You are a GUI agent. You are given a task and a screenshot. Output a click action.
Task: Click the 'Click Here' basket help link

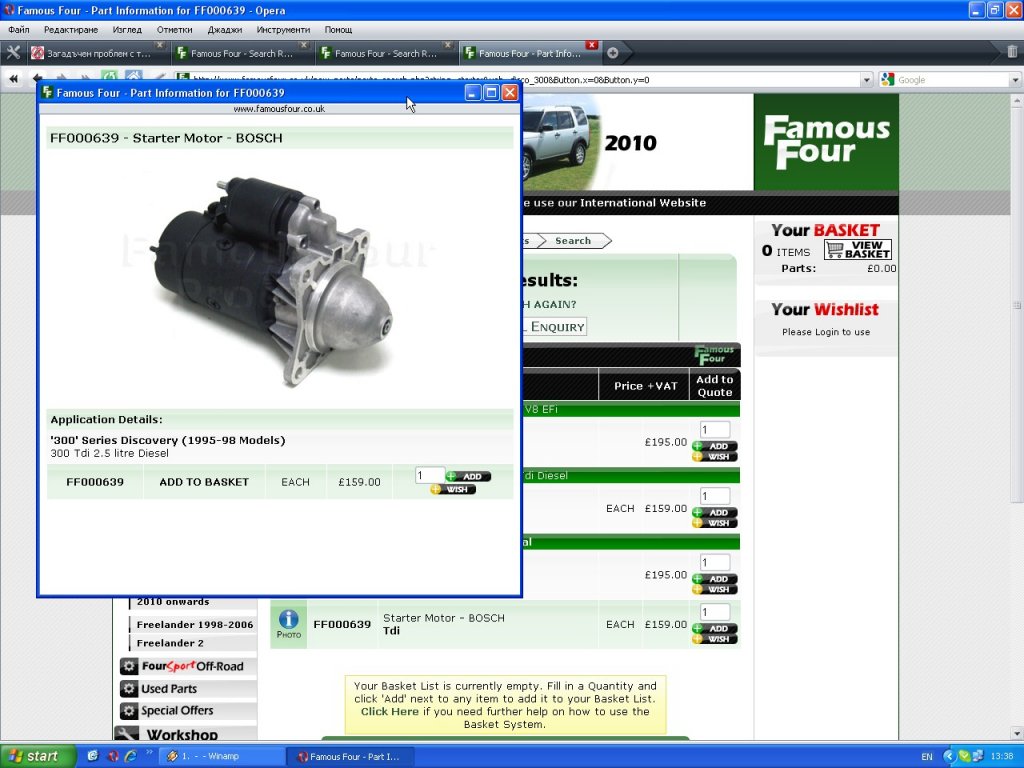390,711
